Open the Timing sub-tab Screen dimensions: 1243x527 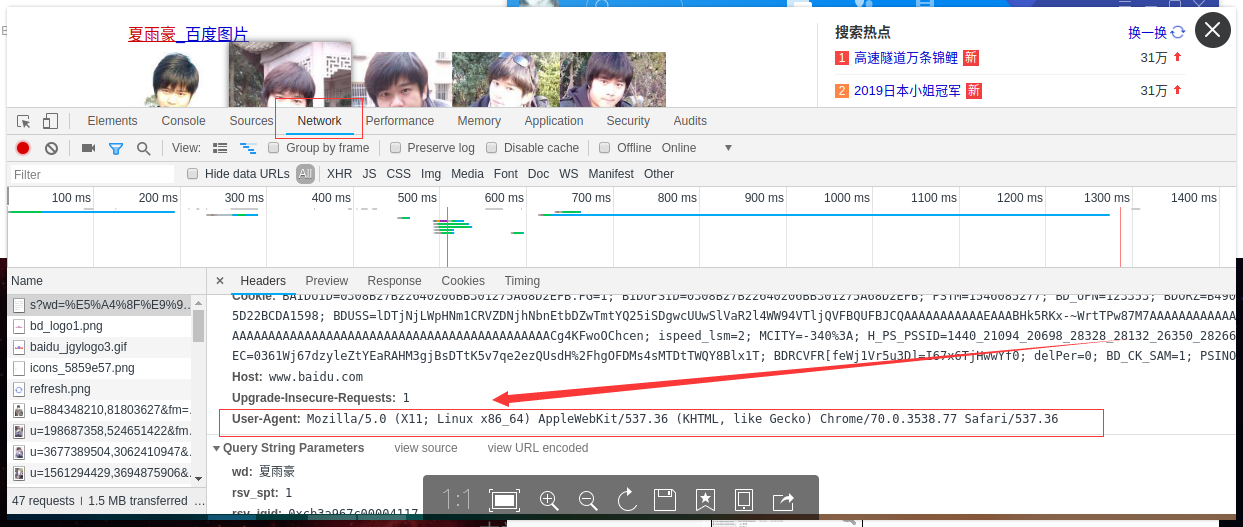[522, 281]
